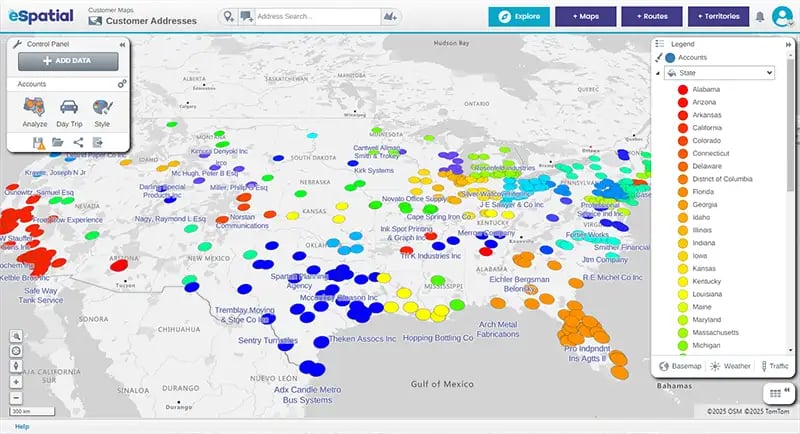The image size is (800, 434).
Task: Zoom out with the minus map button
Action: 16,397
